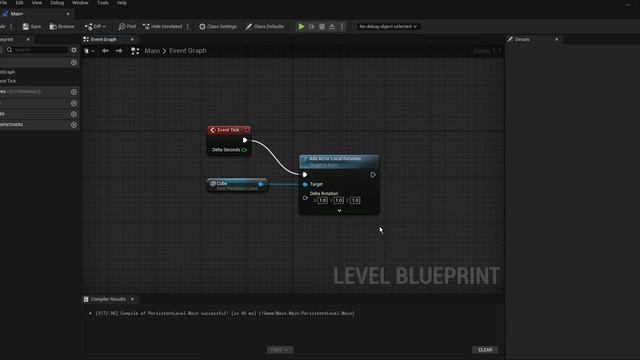Open the Help menu
This screenshot has width=640, height=360.
click(x=122, y=3)
